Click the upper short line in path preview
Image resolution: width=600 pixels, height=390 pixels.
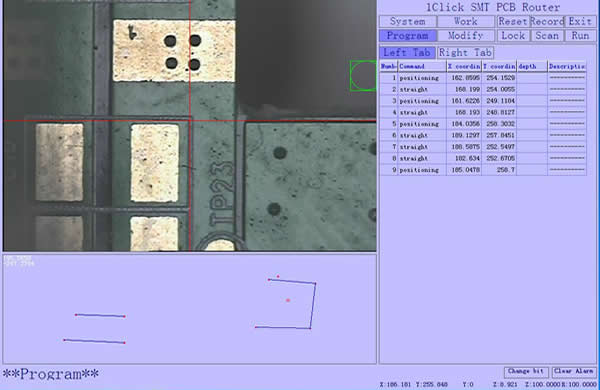[x=100, y=315]
